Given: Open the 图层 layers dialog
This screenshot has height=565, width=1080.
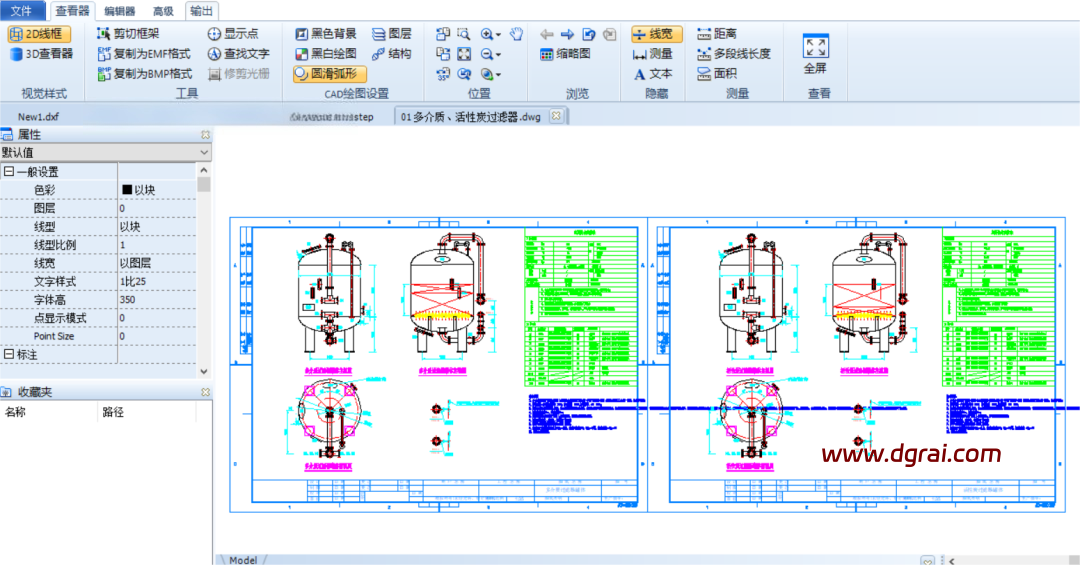Looking at the screenshot, I should 391,34.
